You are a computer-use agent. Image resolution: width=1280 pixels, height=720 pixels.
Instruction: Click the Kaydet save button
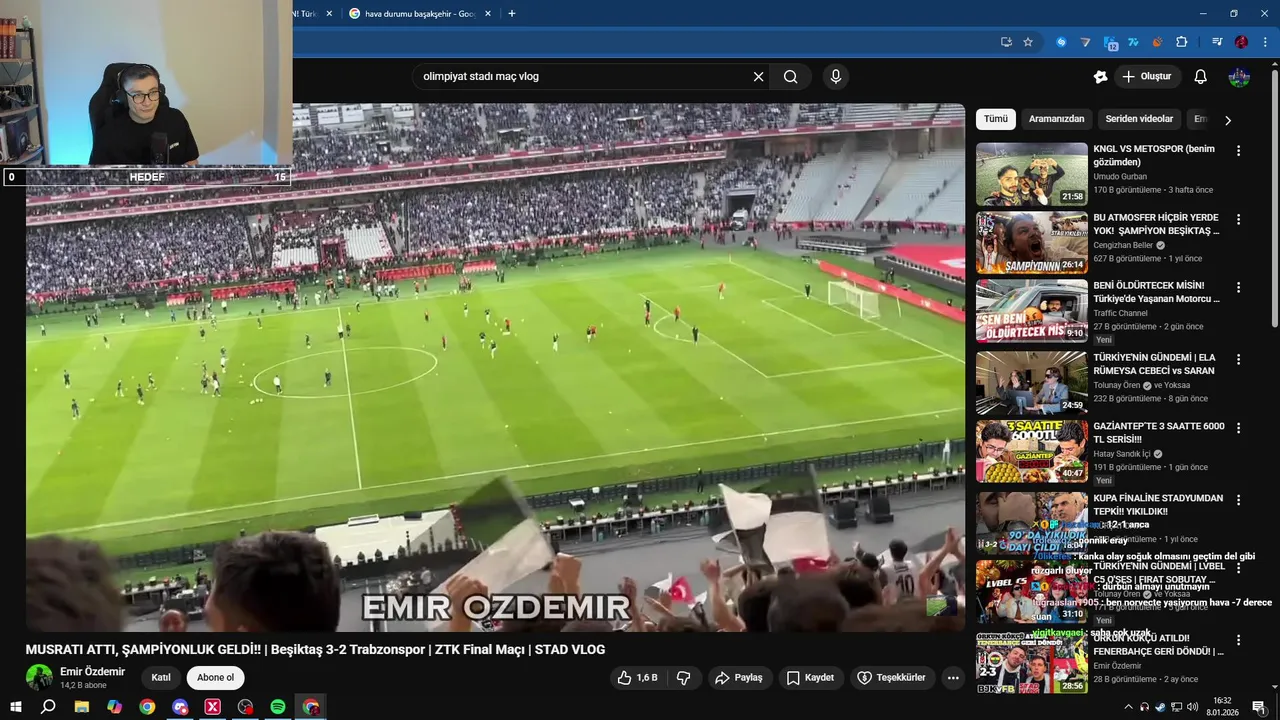click(810, 678)
